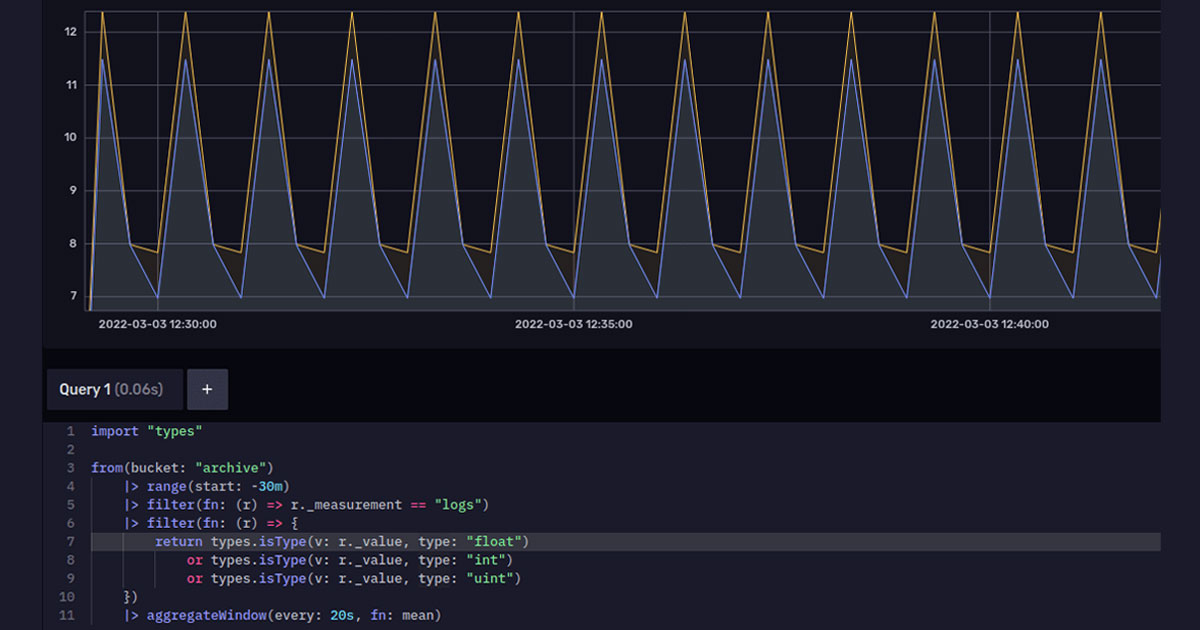Click the 2022-03-03 12:40:00 axis label

(x=989, y=324)
